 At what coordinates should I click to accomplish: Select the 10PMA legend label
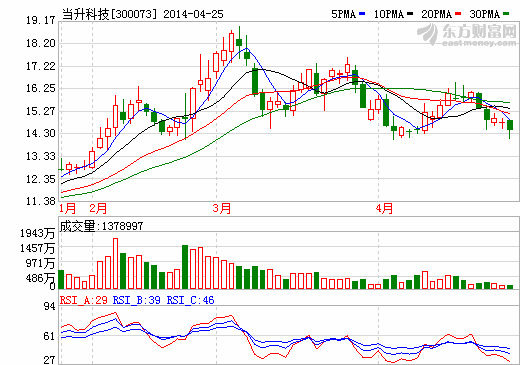389,14
